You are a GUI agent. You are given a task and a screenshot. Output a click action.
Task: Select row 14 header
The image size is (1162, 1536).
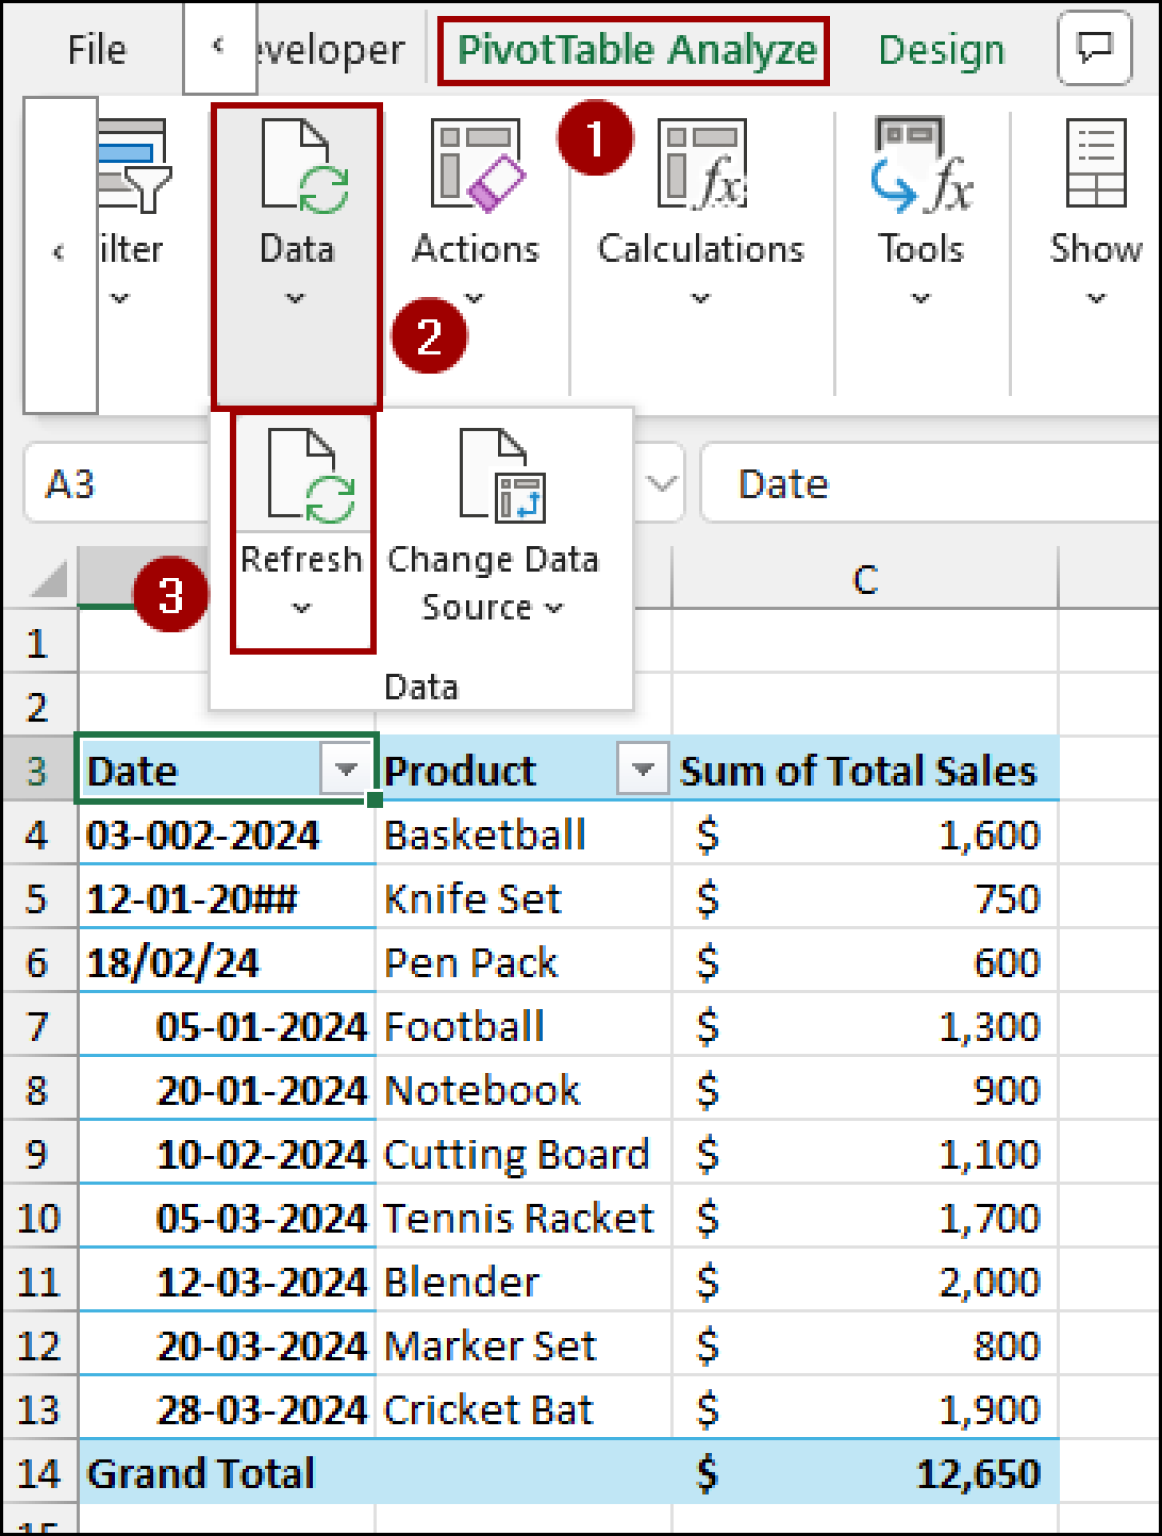[x=38, y=1473]
